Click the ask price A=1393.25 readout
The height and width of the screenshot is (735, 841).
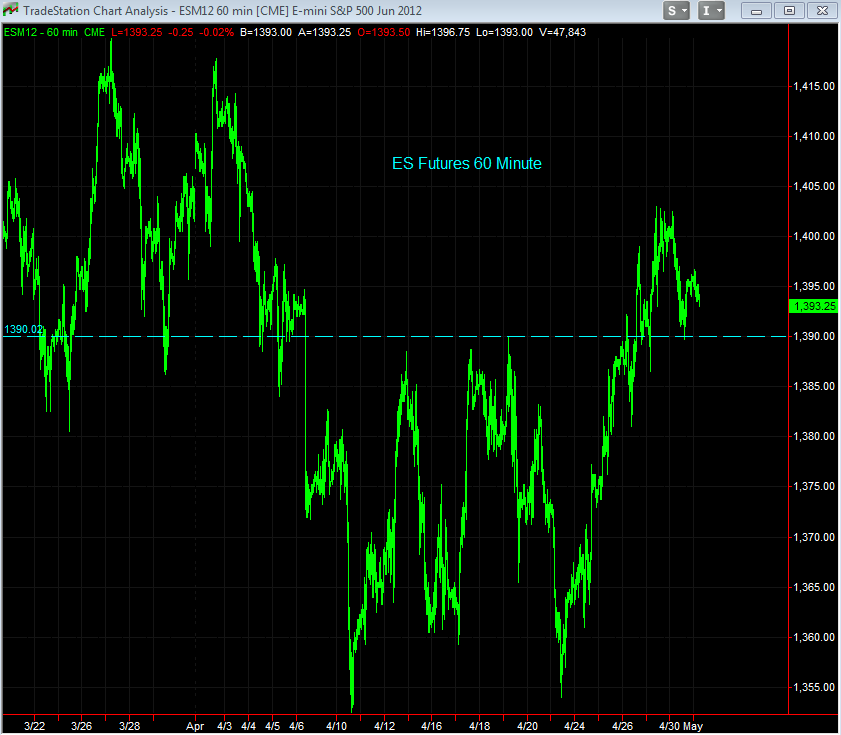[326, 31]
